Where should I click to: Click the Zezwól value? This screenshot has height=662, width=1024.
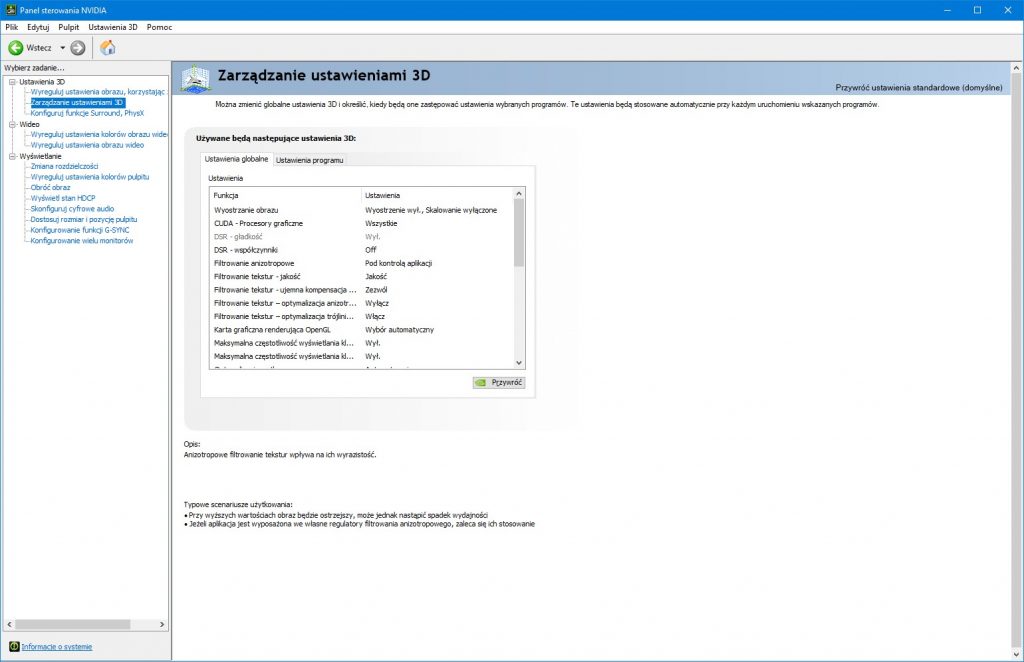[376, 290]
